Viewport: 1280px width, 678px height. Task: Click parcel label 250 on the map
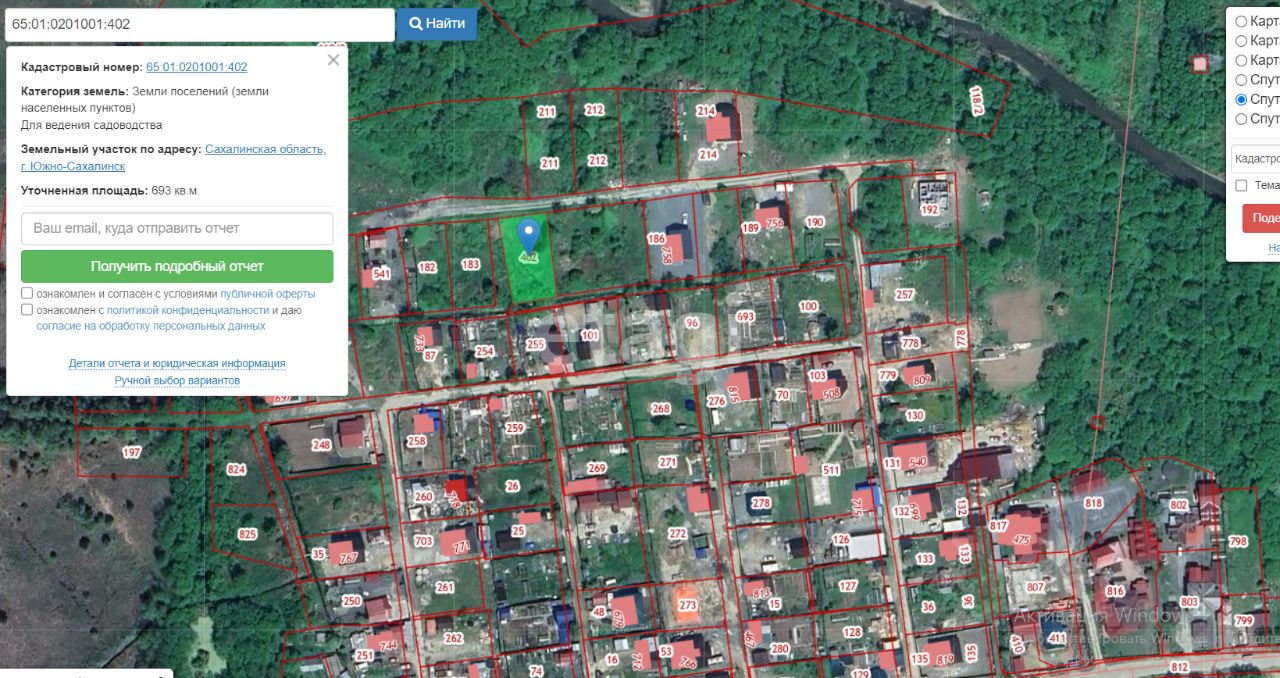pyautogui.click(x=351, y=601)
